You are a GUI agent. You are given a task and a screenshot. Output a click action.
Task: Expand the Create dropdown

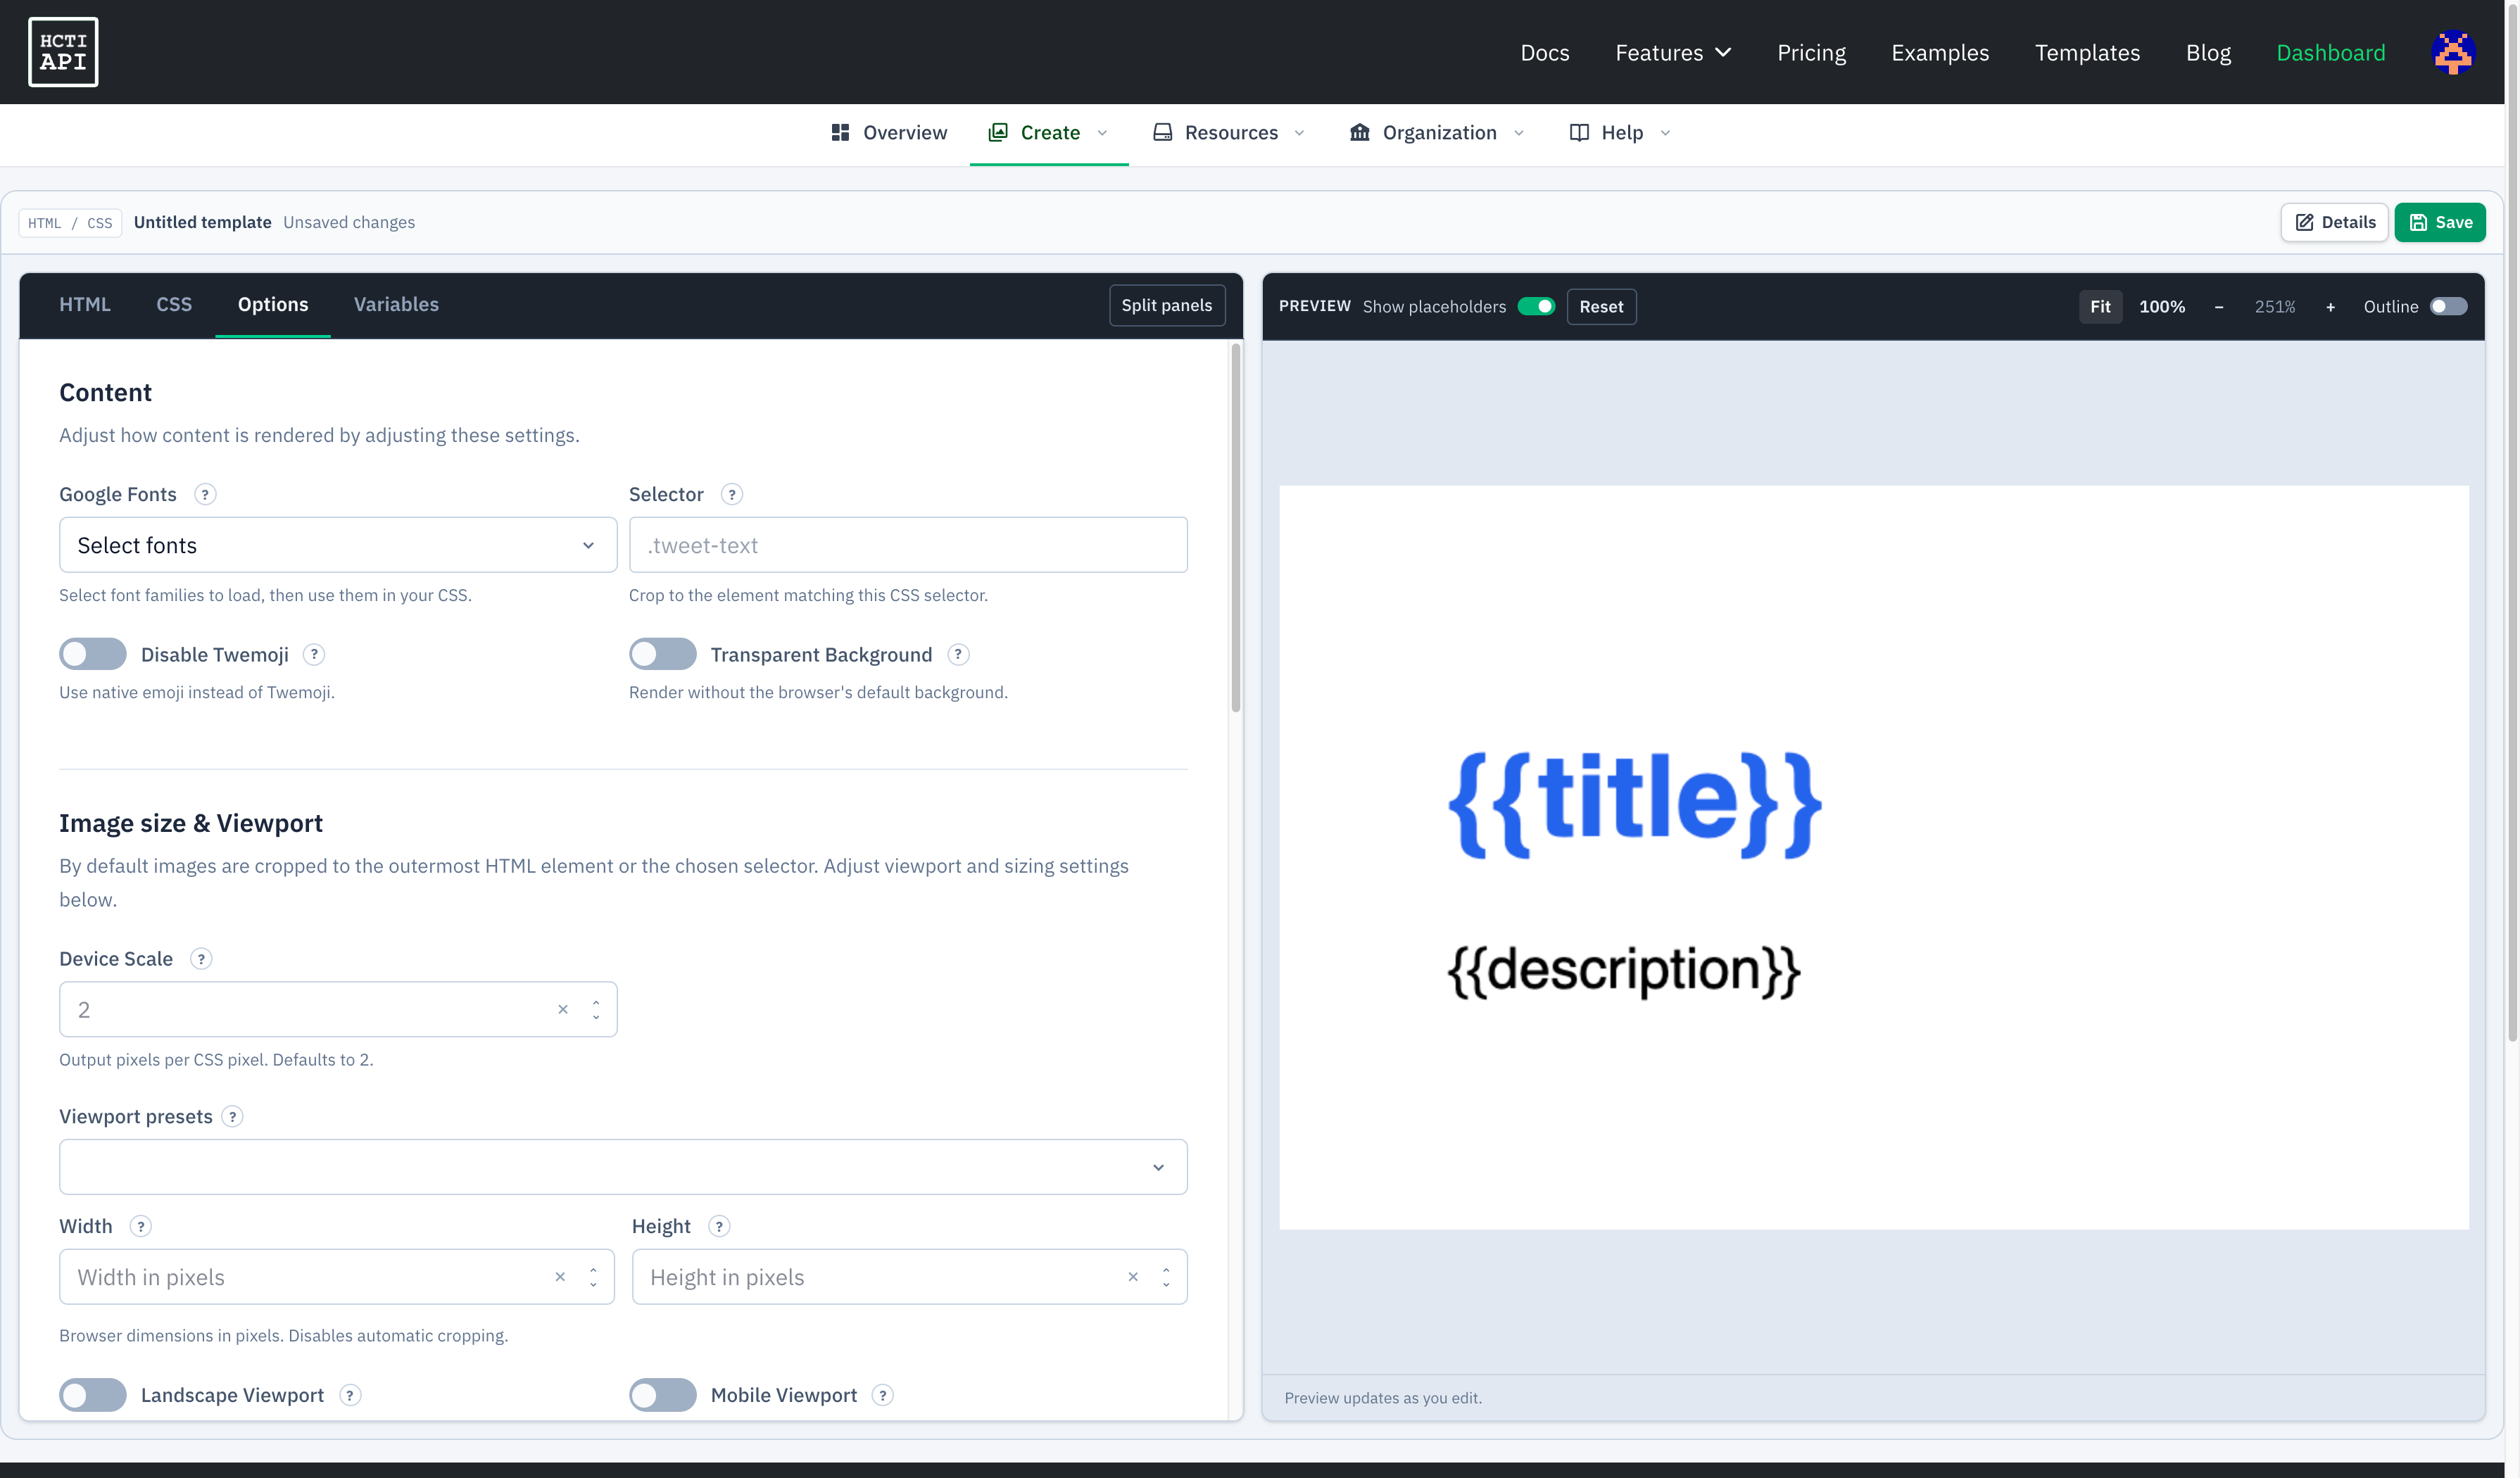pyautogui.click(x=1049, y=133)
